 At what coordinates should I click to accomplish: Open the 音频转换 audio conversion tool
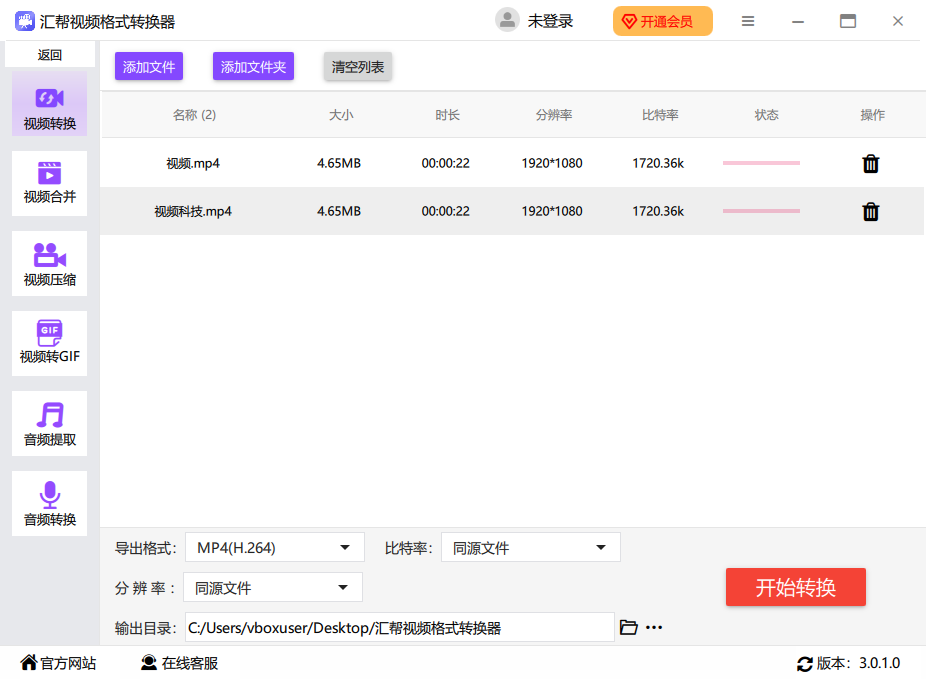point(49,503)
